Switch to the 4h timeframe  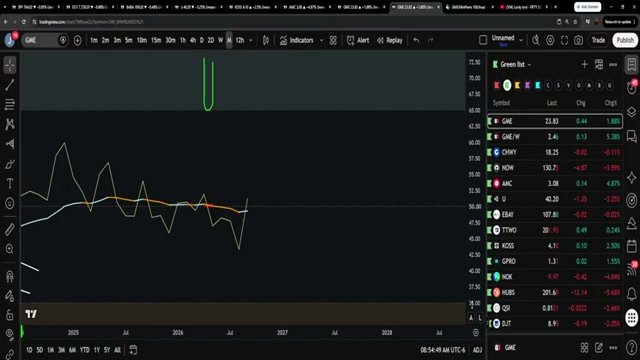[x=193, y=40]
